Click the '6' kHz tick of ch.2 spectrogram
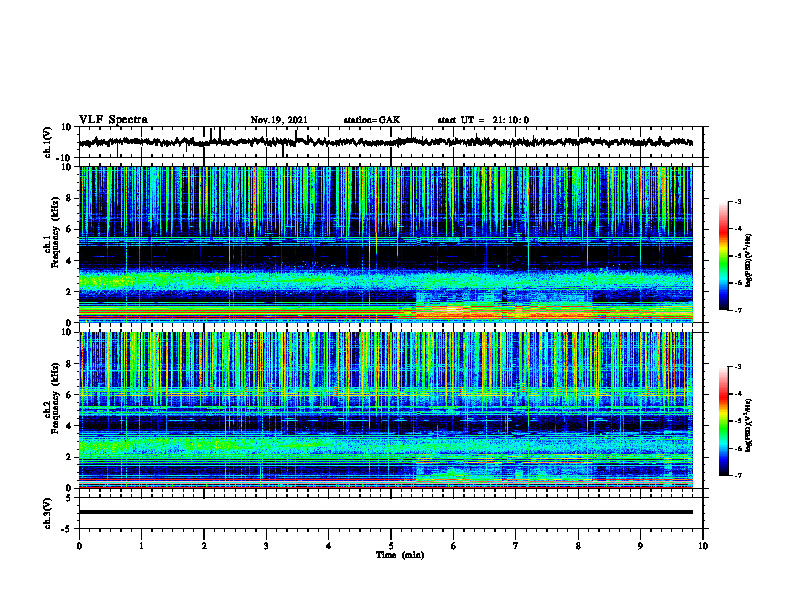Viewport: 792px width, 612px height. pos(70,395)
